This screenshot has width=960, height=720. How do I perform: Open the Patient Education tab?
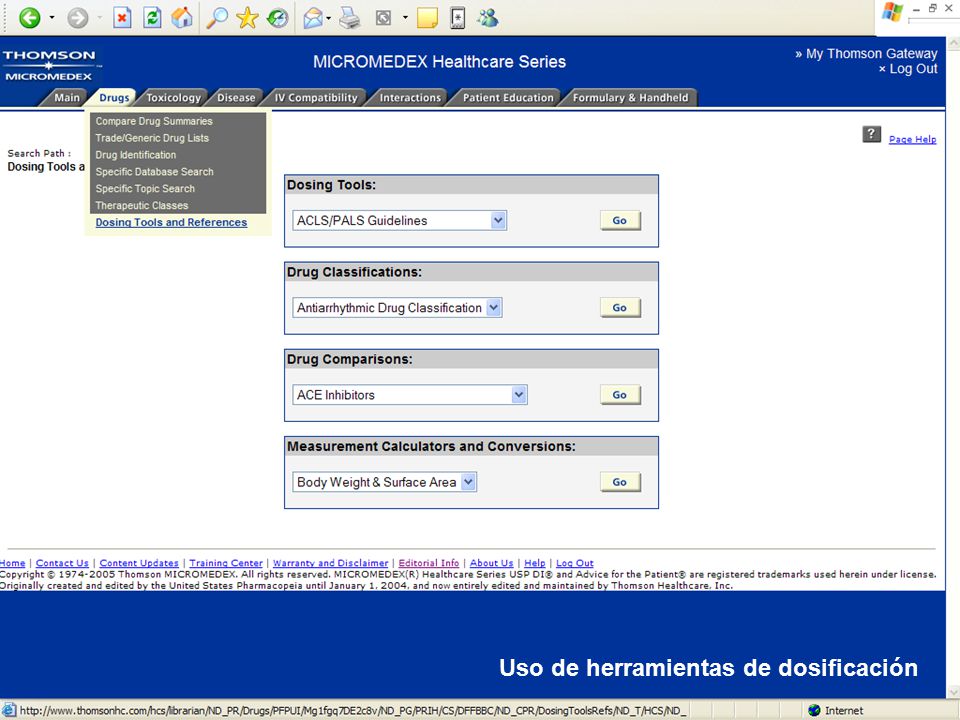[x=508, y=98]
